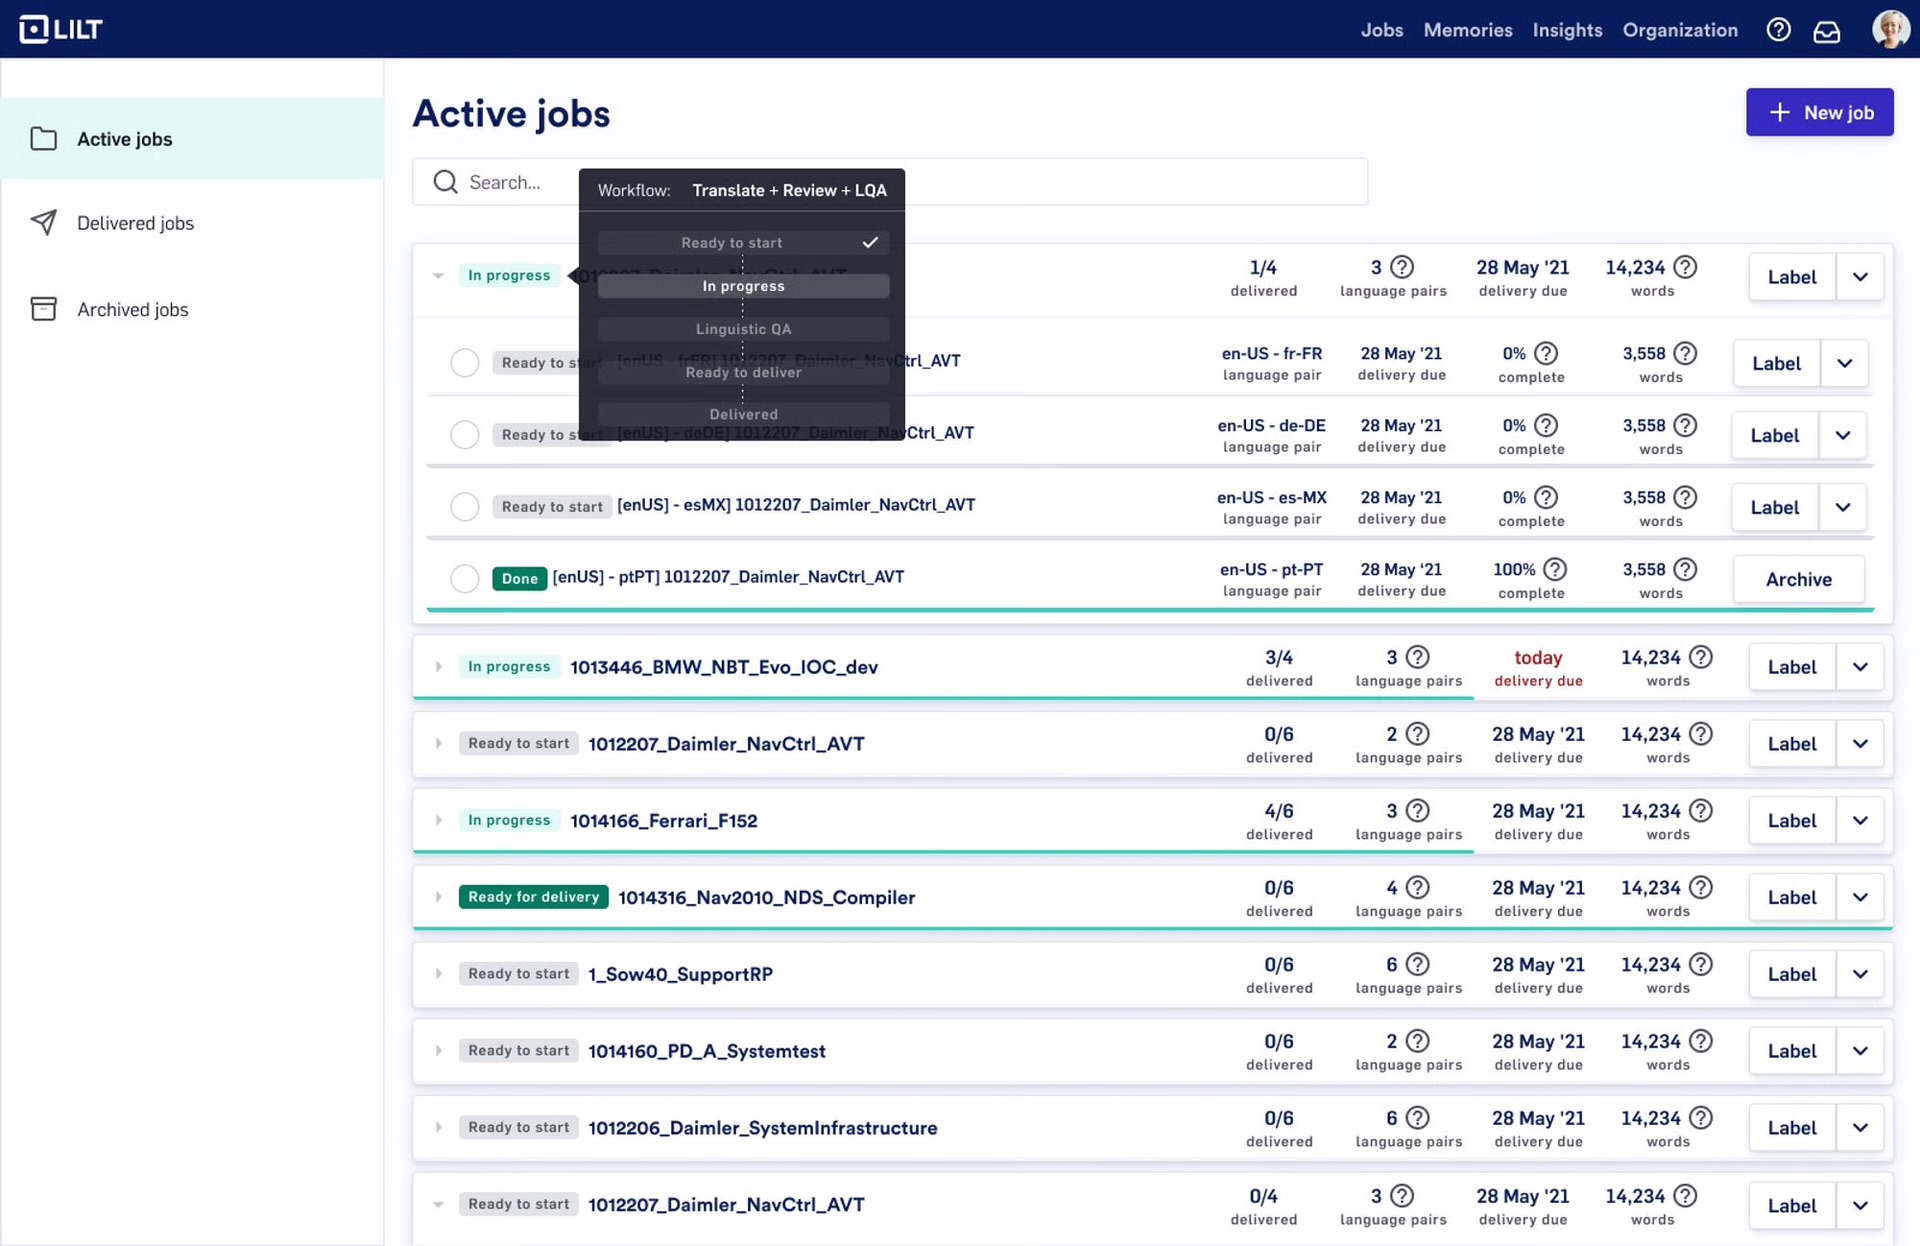Viewport: 1920px width, 1246px height.
Task: Click the Delivered jobs paper plane icon
Action: tap(43, 222)
